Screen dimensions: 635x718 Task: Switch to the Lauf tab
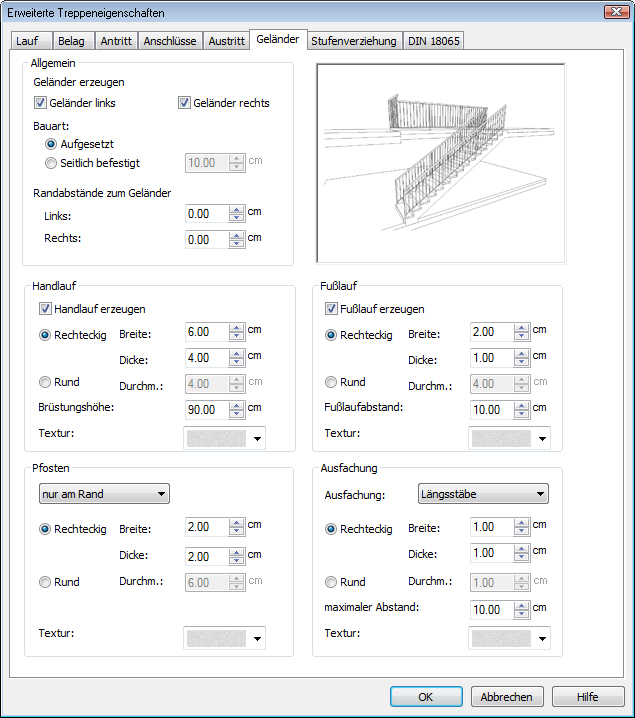[31, 41]
